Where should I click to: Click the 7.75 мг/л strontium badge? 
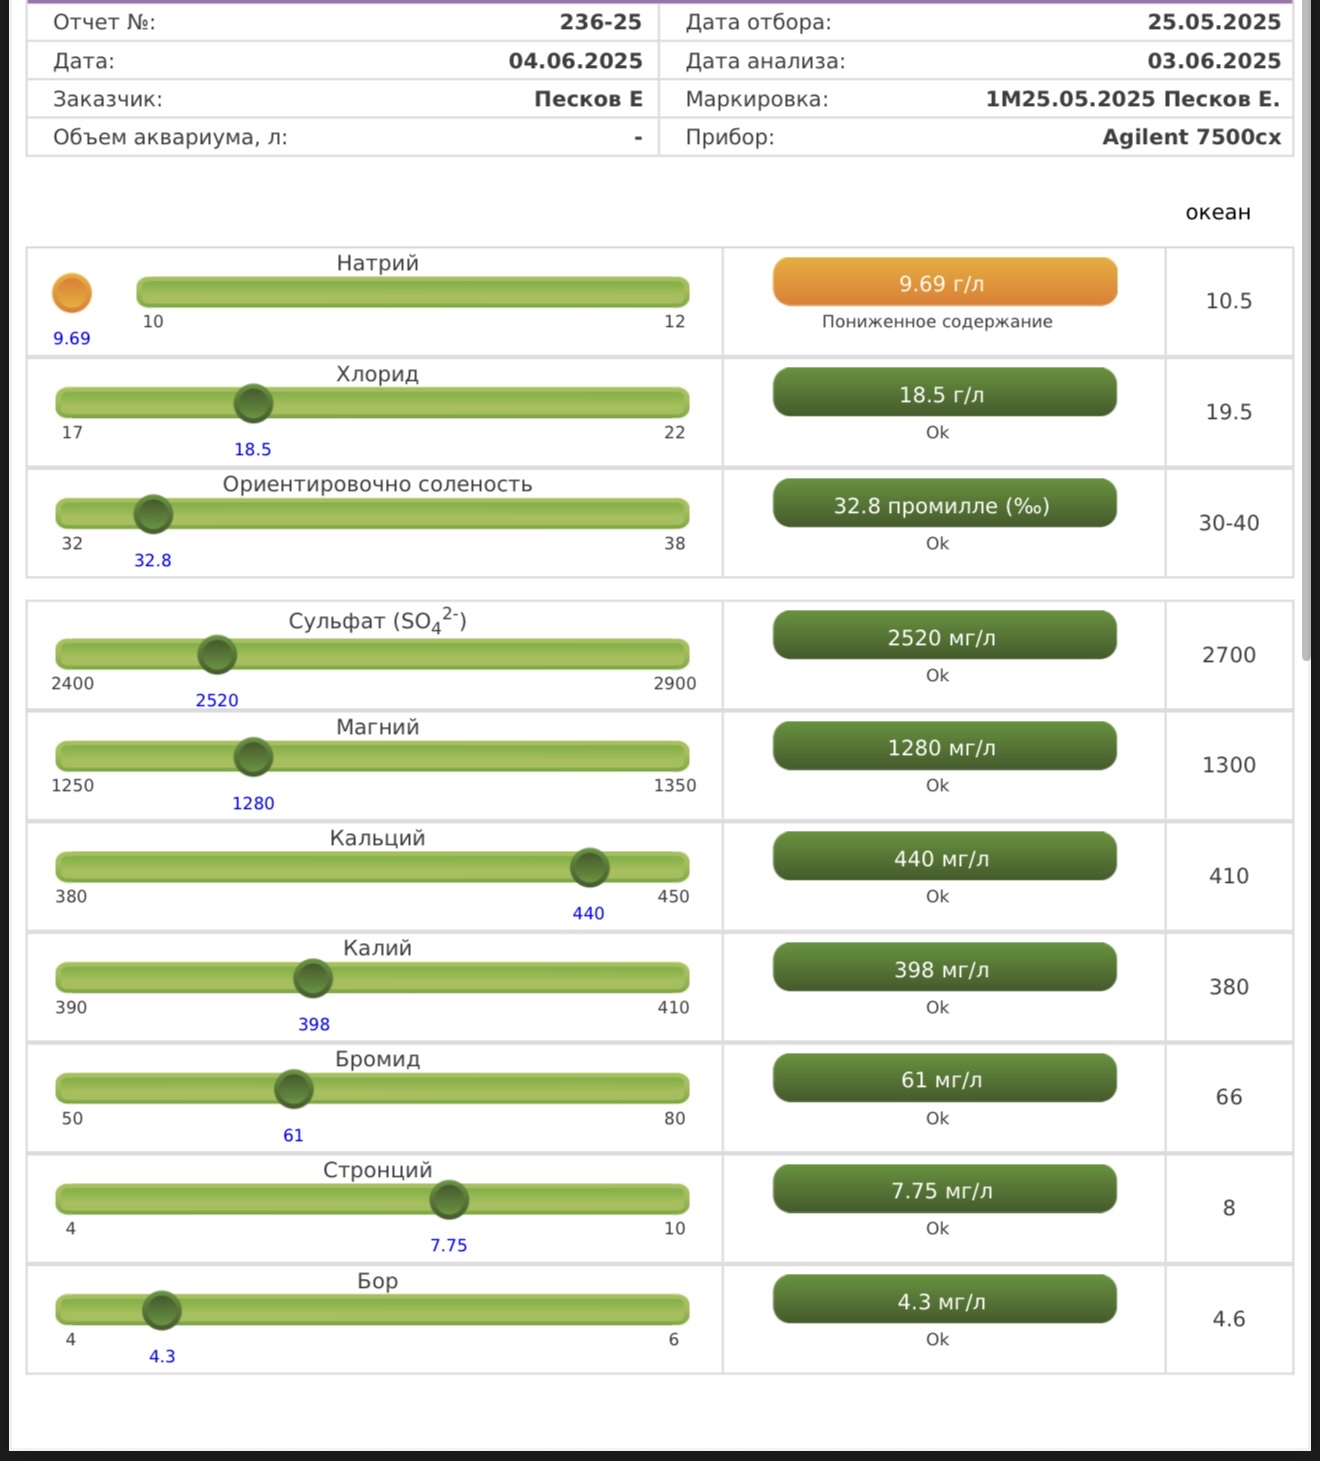click(x=944, y=1189)
